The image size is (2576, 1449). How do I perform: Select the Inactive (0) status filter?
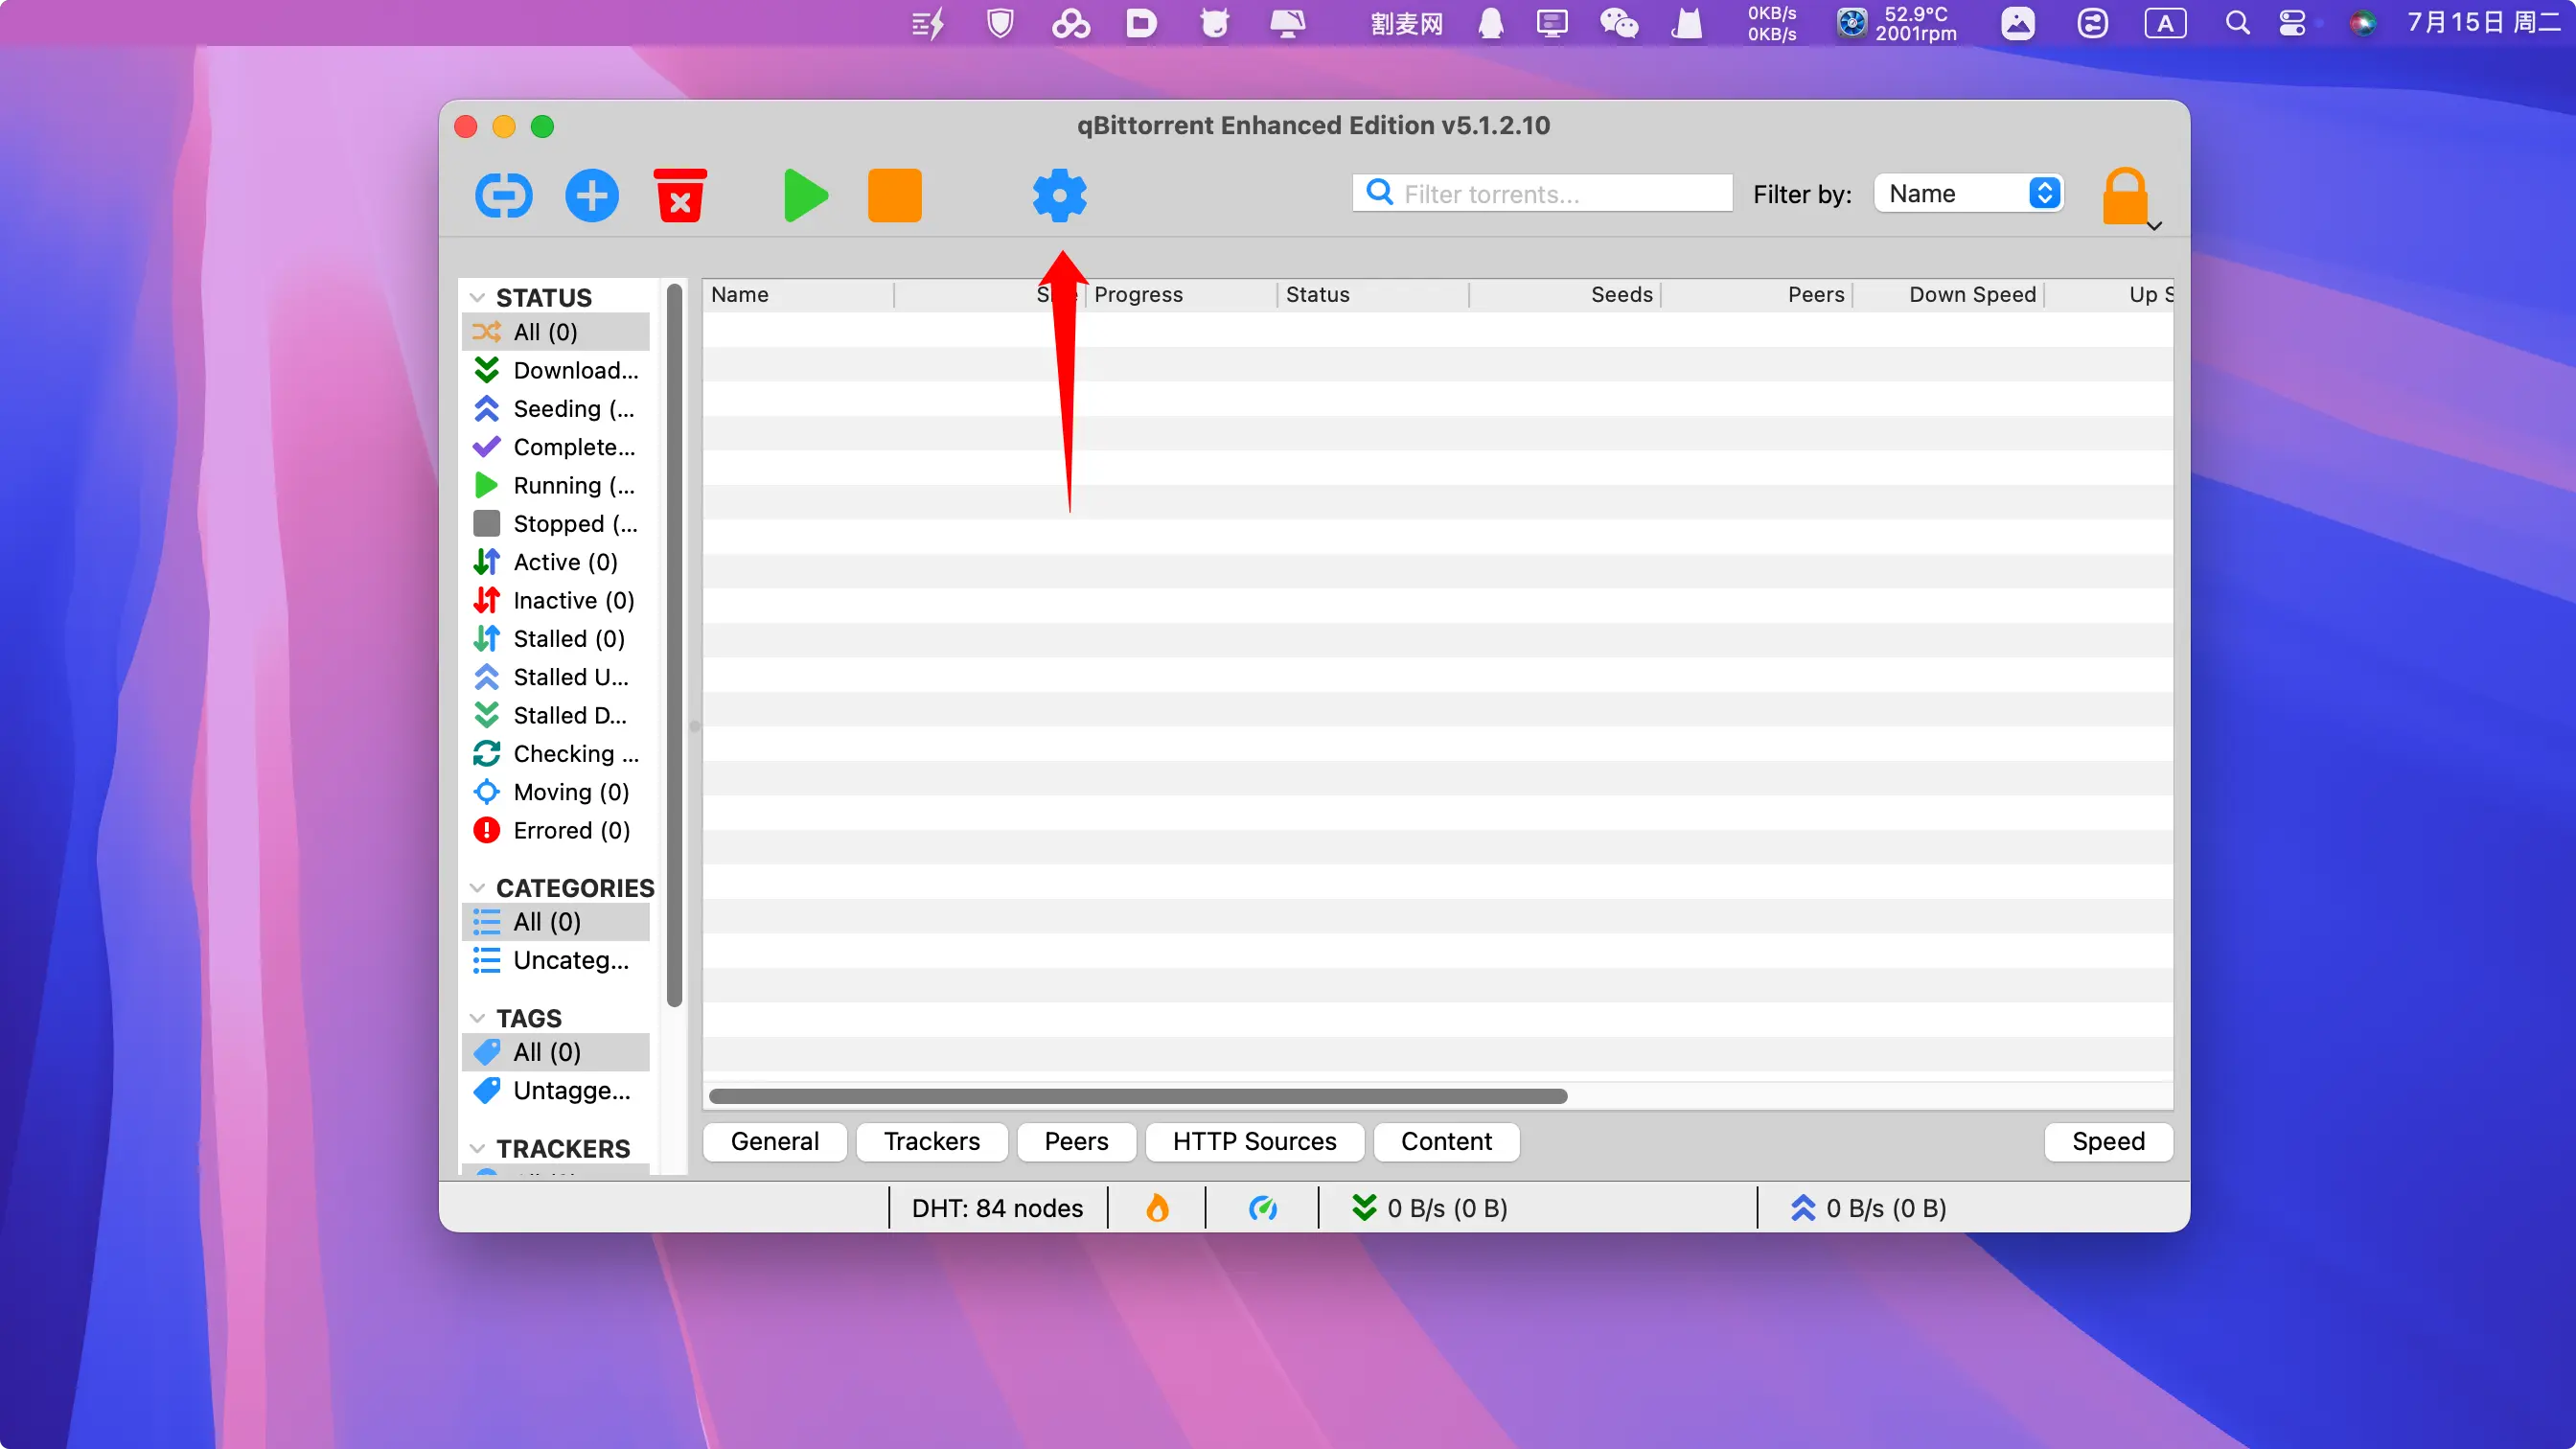pos(556,601)
